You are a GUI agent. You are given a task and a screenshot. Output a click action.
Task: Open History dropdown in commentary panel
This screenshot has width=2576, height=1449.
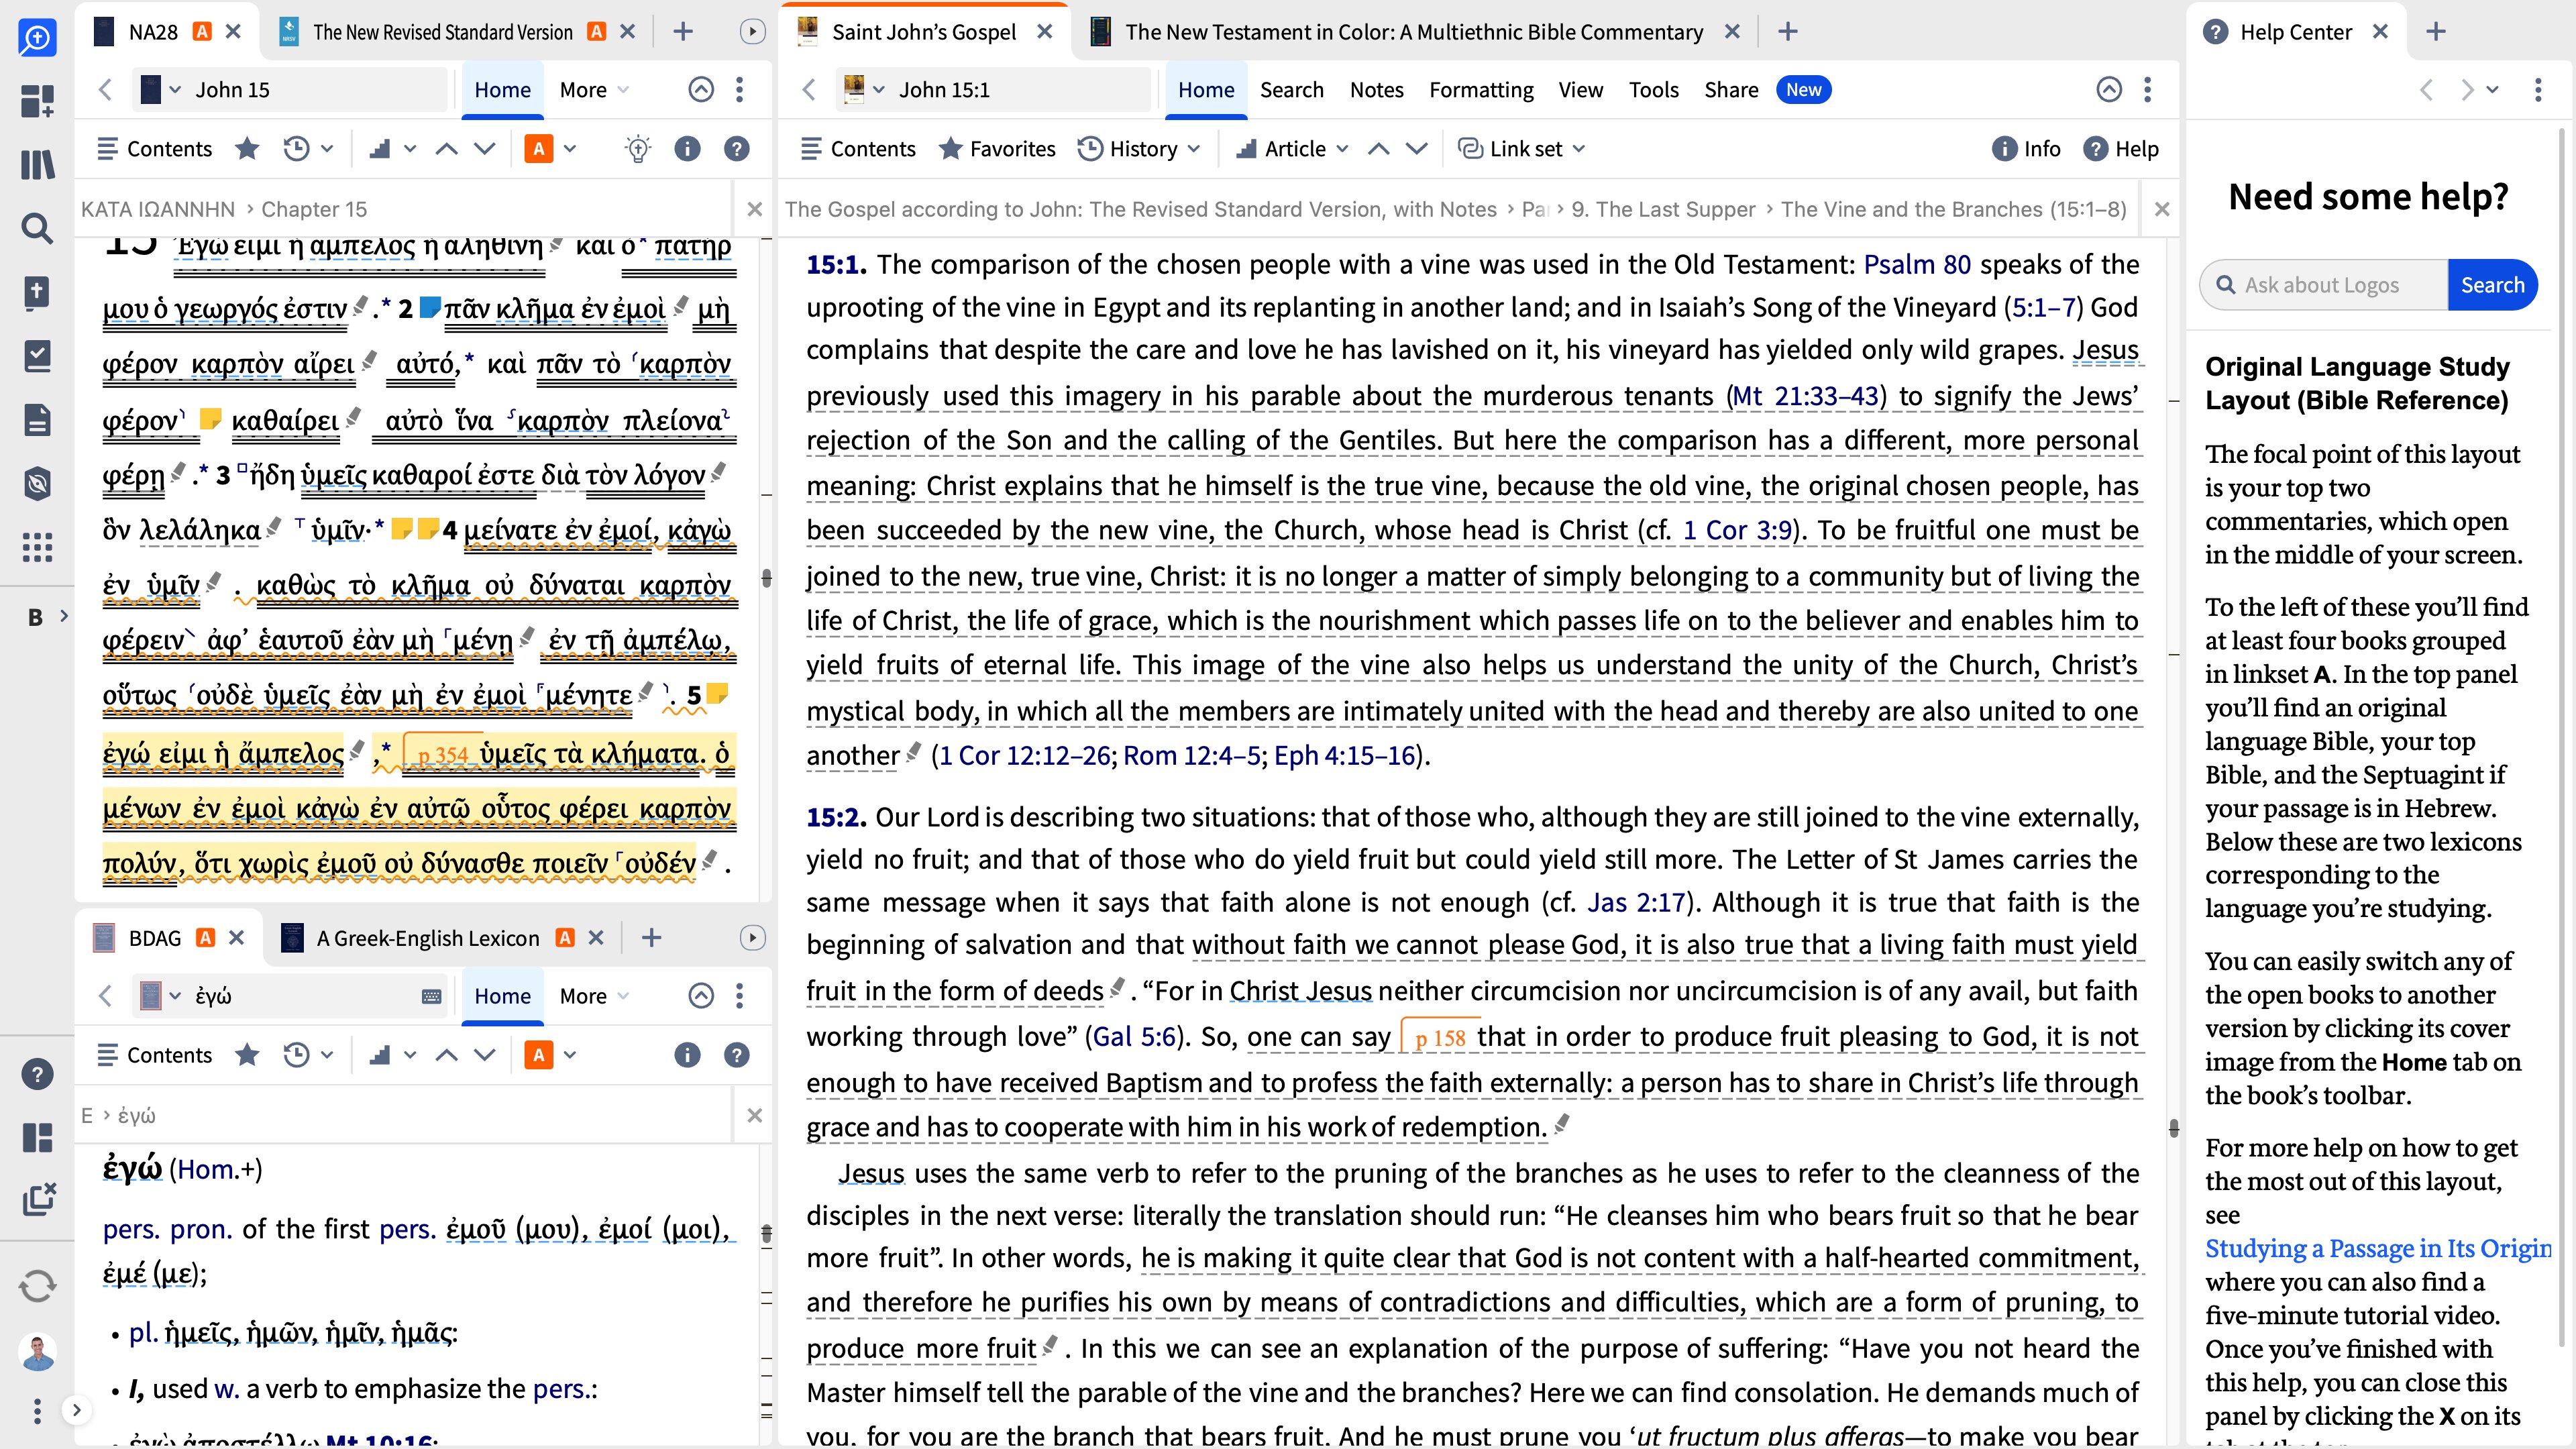(1140, 149)
